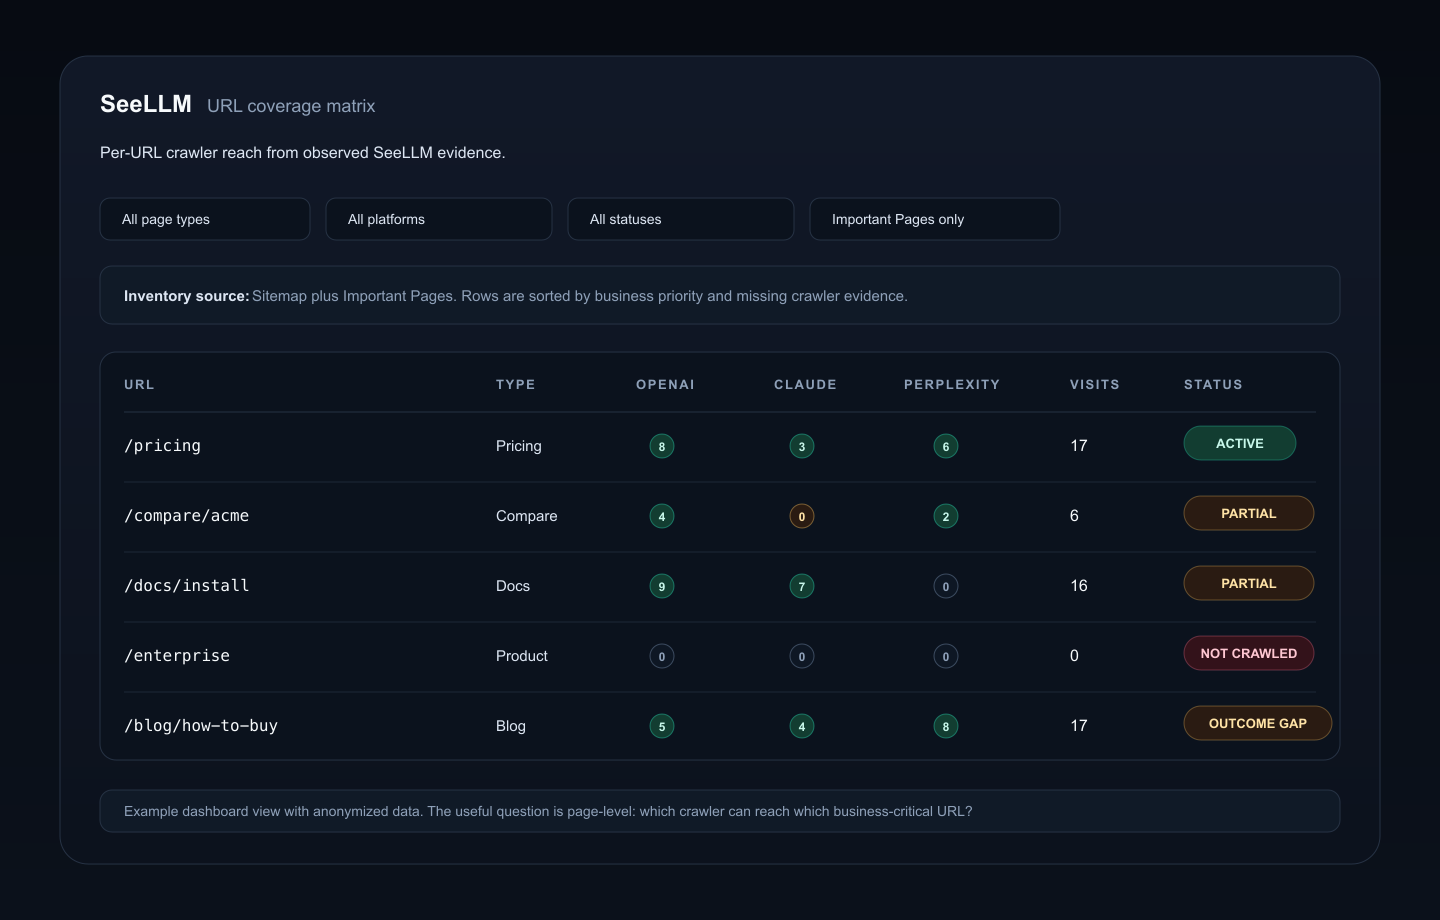Select the OUTCOME GAP status badge
This screenshot has width=1440, height=920.
pos(1258,723)
